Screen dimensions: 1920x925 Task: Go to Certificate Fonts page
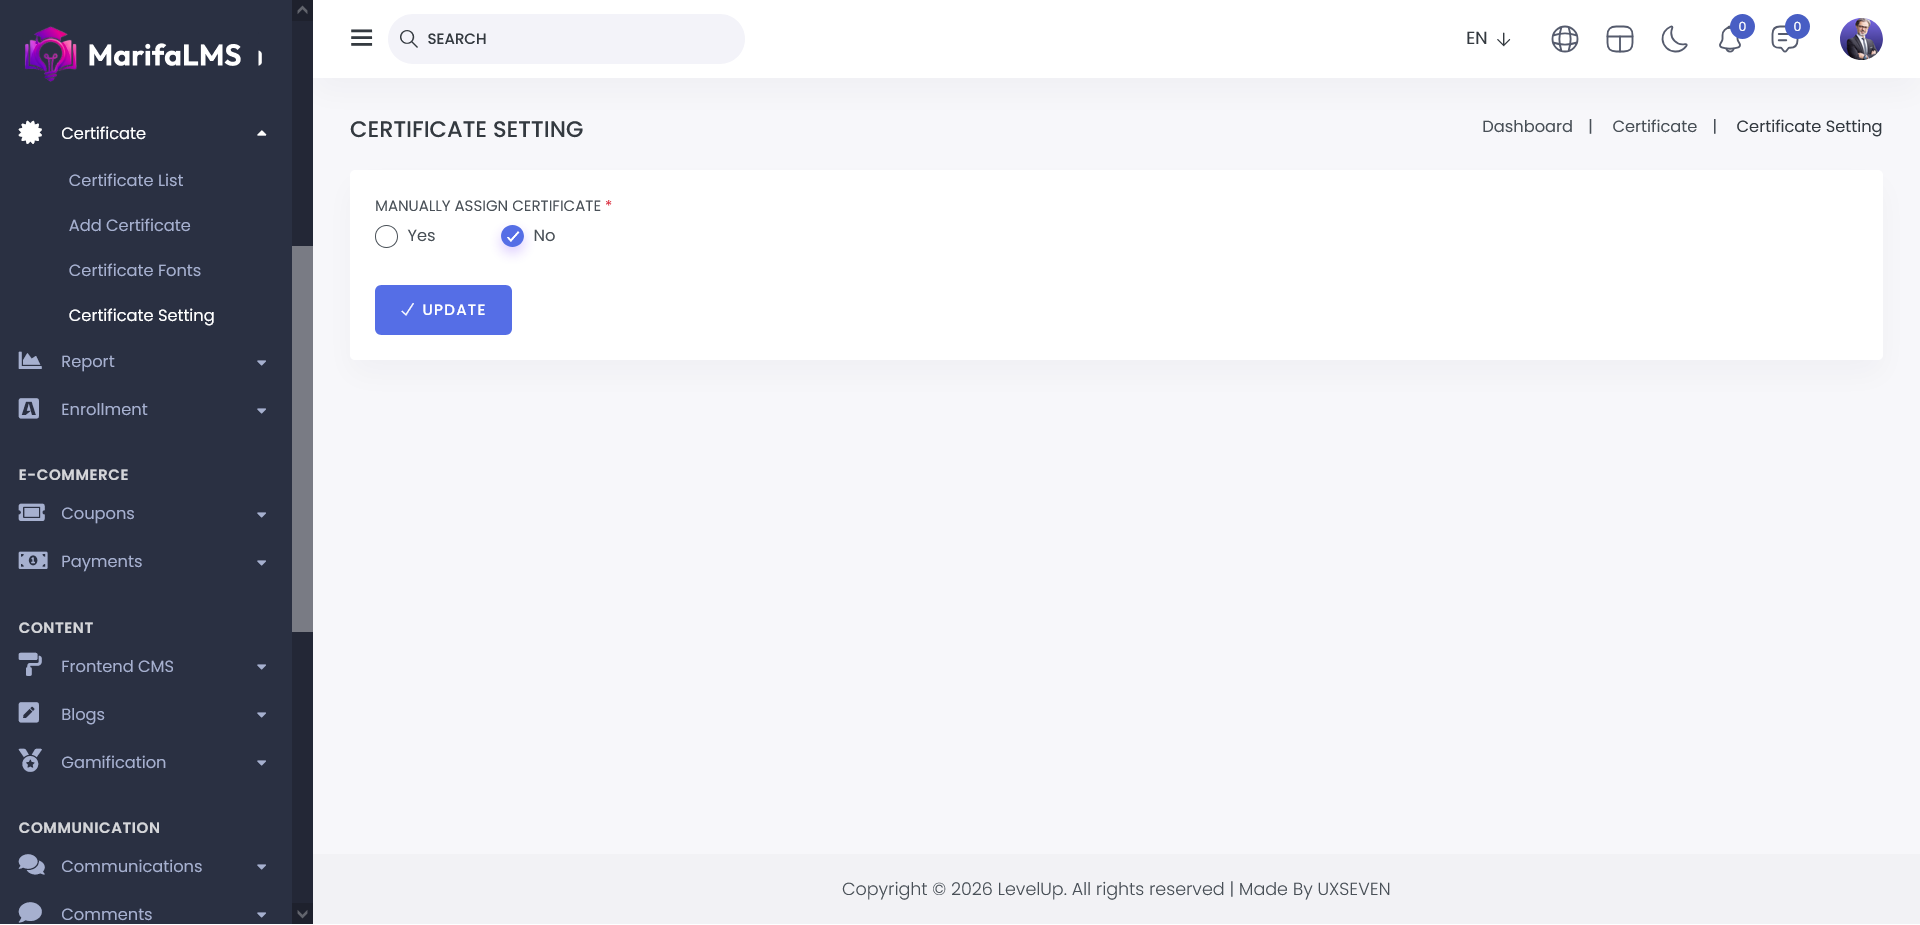click(x=135, y=270)
